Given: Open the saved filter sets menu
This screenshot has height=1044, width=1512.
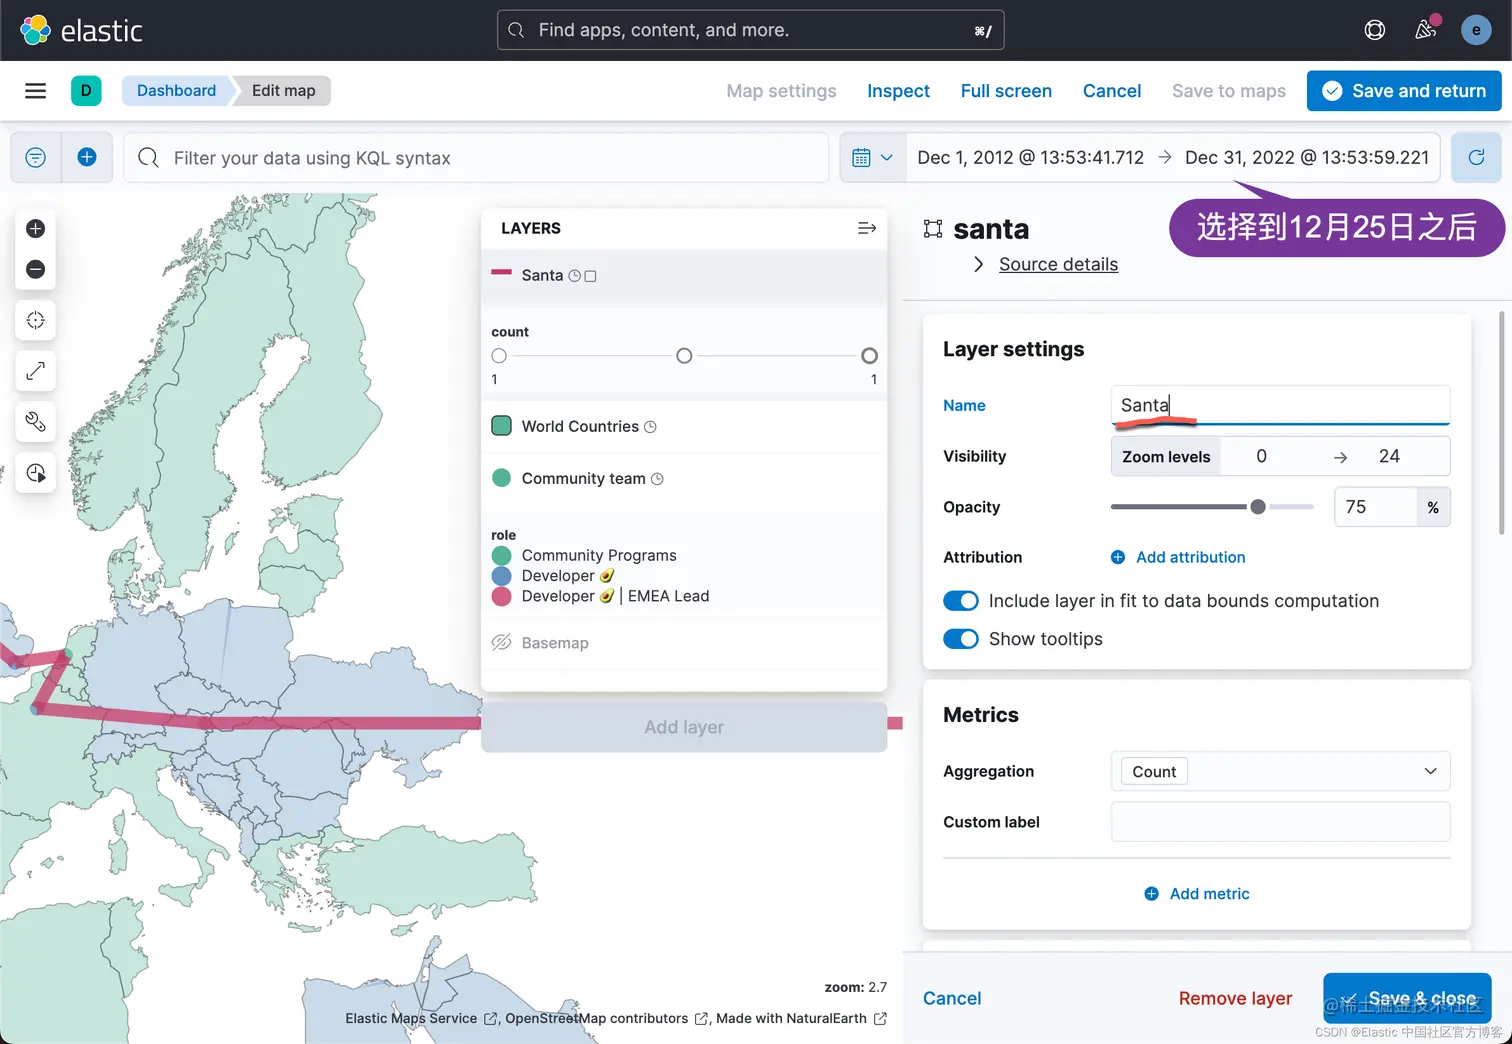Looking at the screenshot, I should (36, 158).
